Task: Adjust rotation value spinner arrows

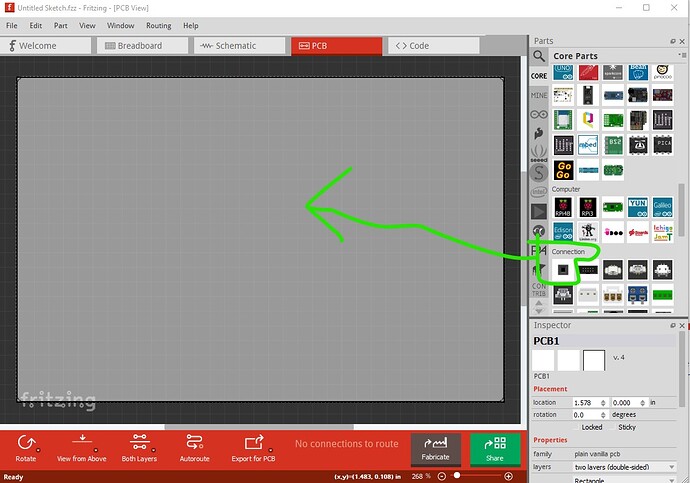Action: 603,415
